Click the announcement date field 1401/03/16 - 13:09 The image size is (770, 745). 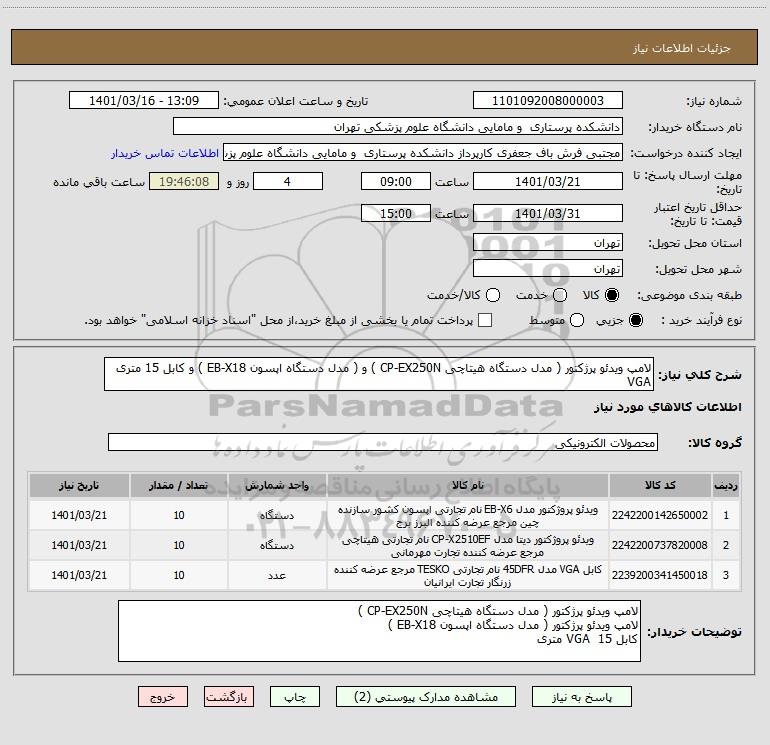(x=144, y=101)
